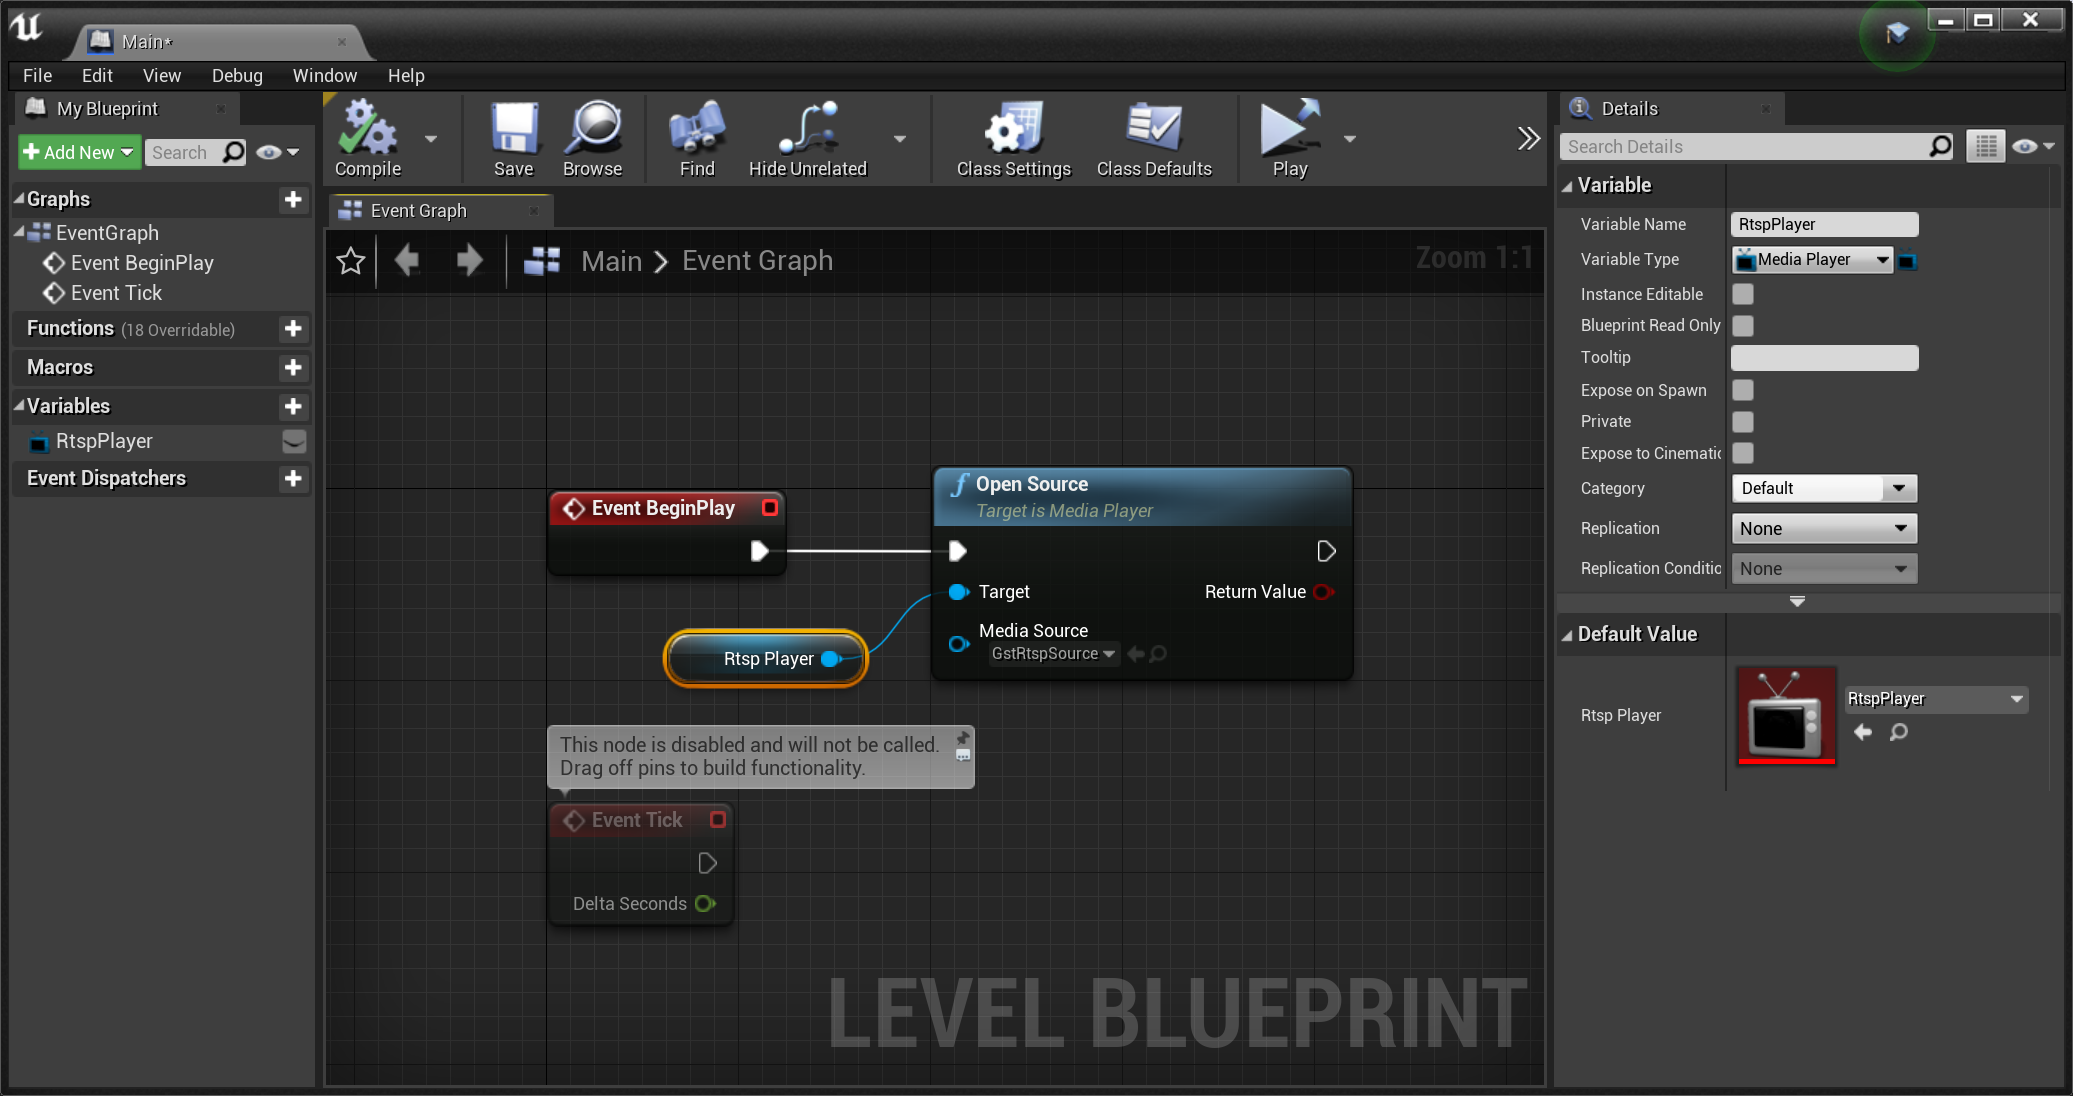Viewport: 2073px width, 1096px height.
Task: Browse to RtspPlayer asset with magnifier icon
Action: (1898, 732)
